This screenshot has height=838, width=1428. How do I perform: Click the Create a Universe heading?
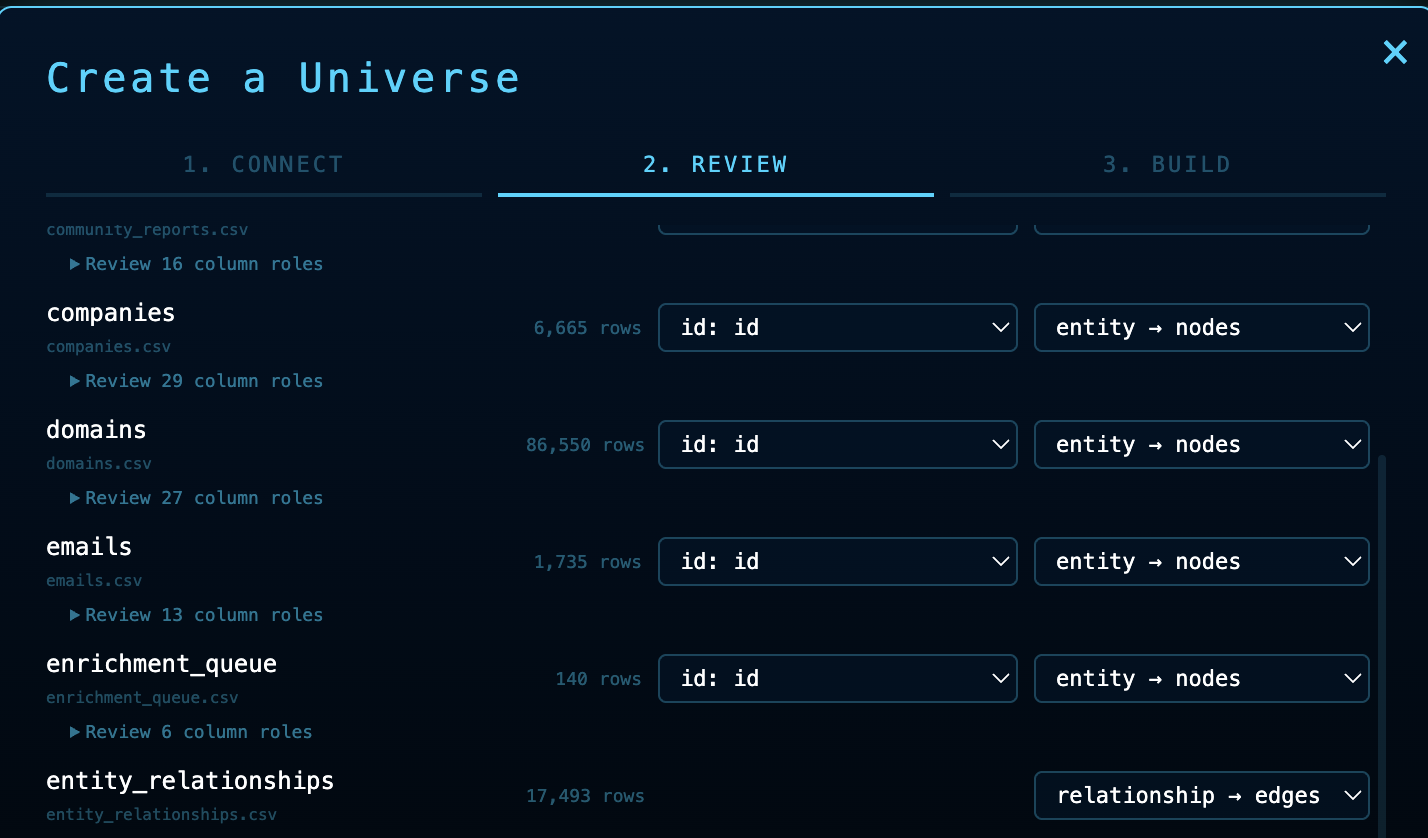[x=283, y=78]
